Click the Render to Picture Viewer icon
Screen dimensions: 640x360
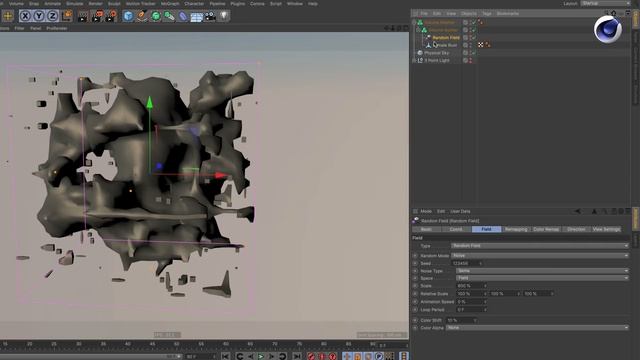pos(97,16)
